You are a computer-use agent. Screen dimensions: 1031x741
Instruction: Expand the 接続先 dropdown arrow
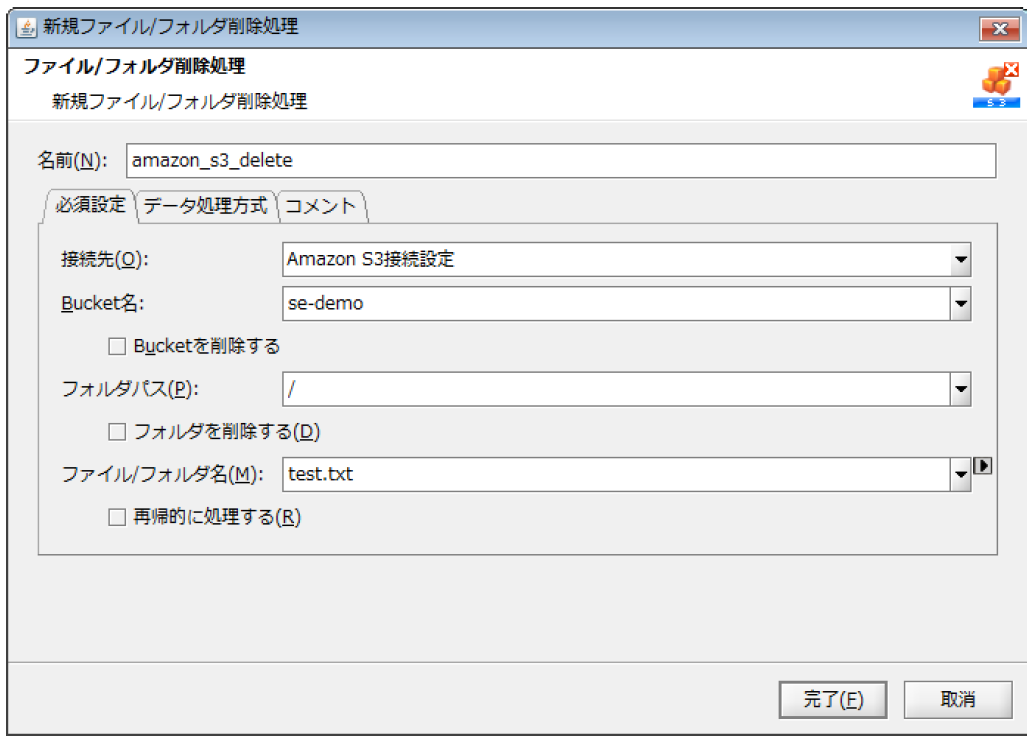pyautogui.click(x=960, y=260)
